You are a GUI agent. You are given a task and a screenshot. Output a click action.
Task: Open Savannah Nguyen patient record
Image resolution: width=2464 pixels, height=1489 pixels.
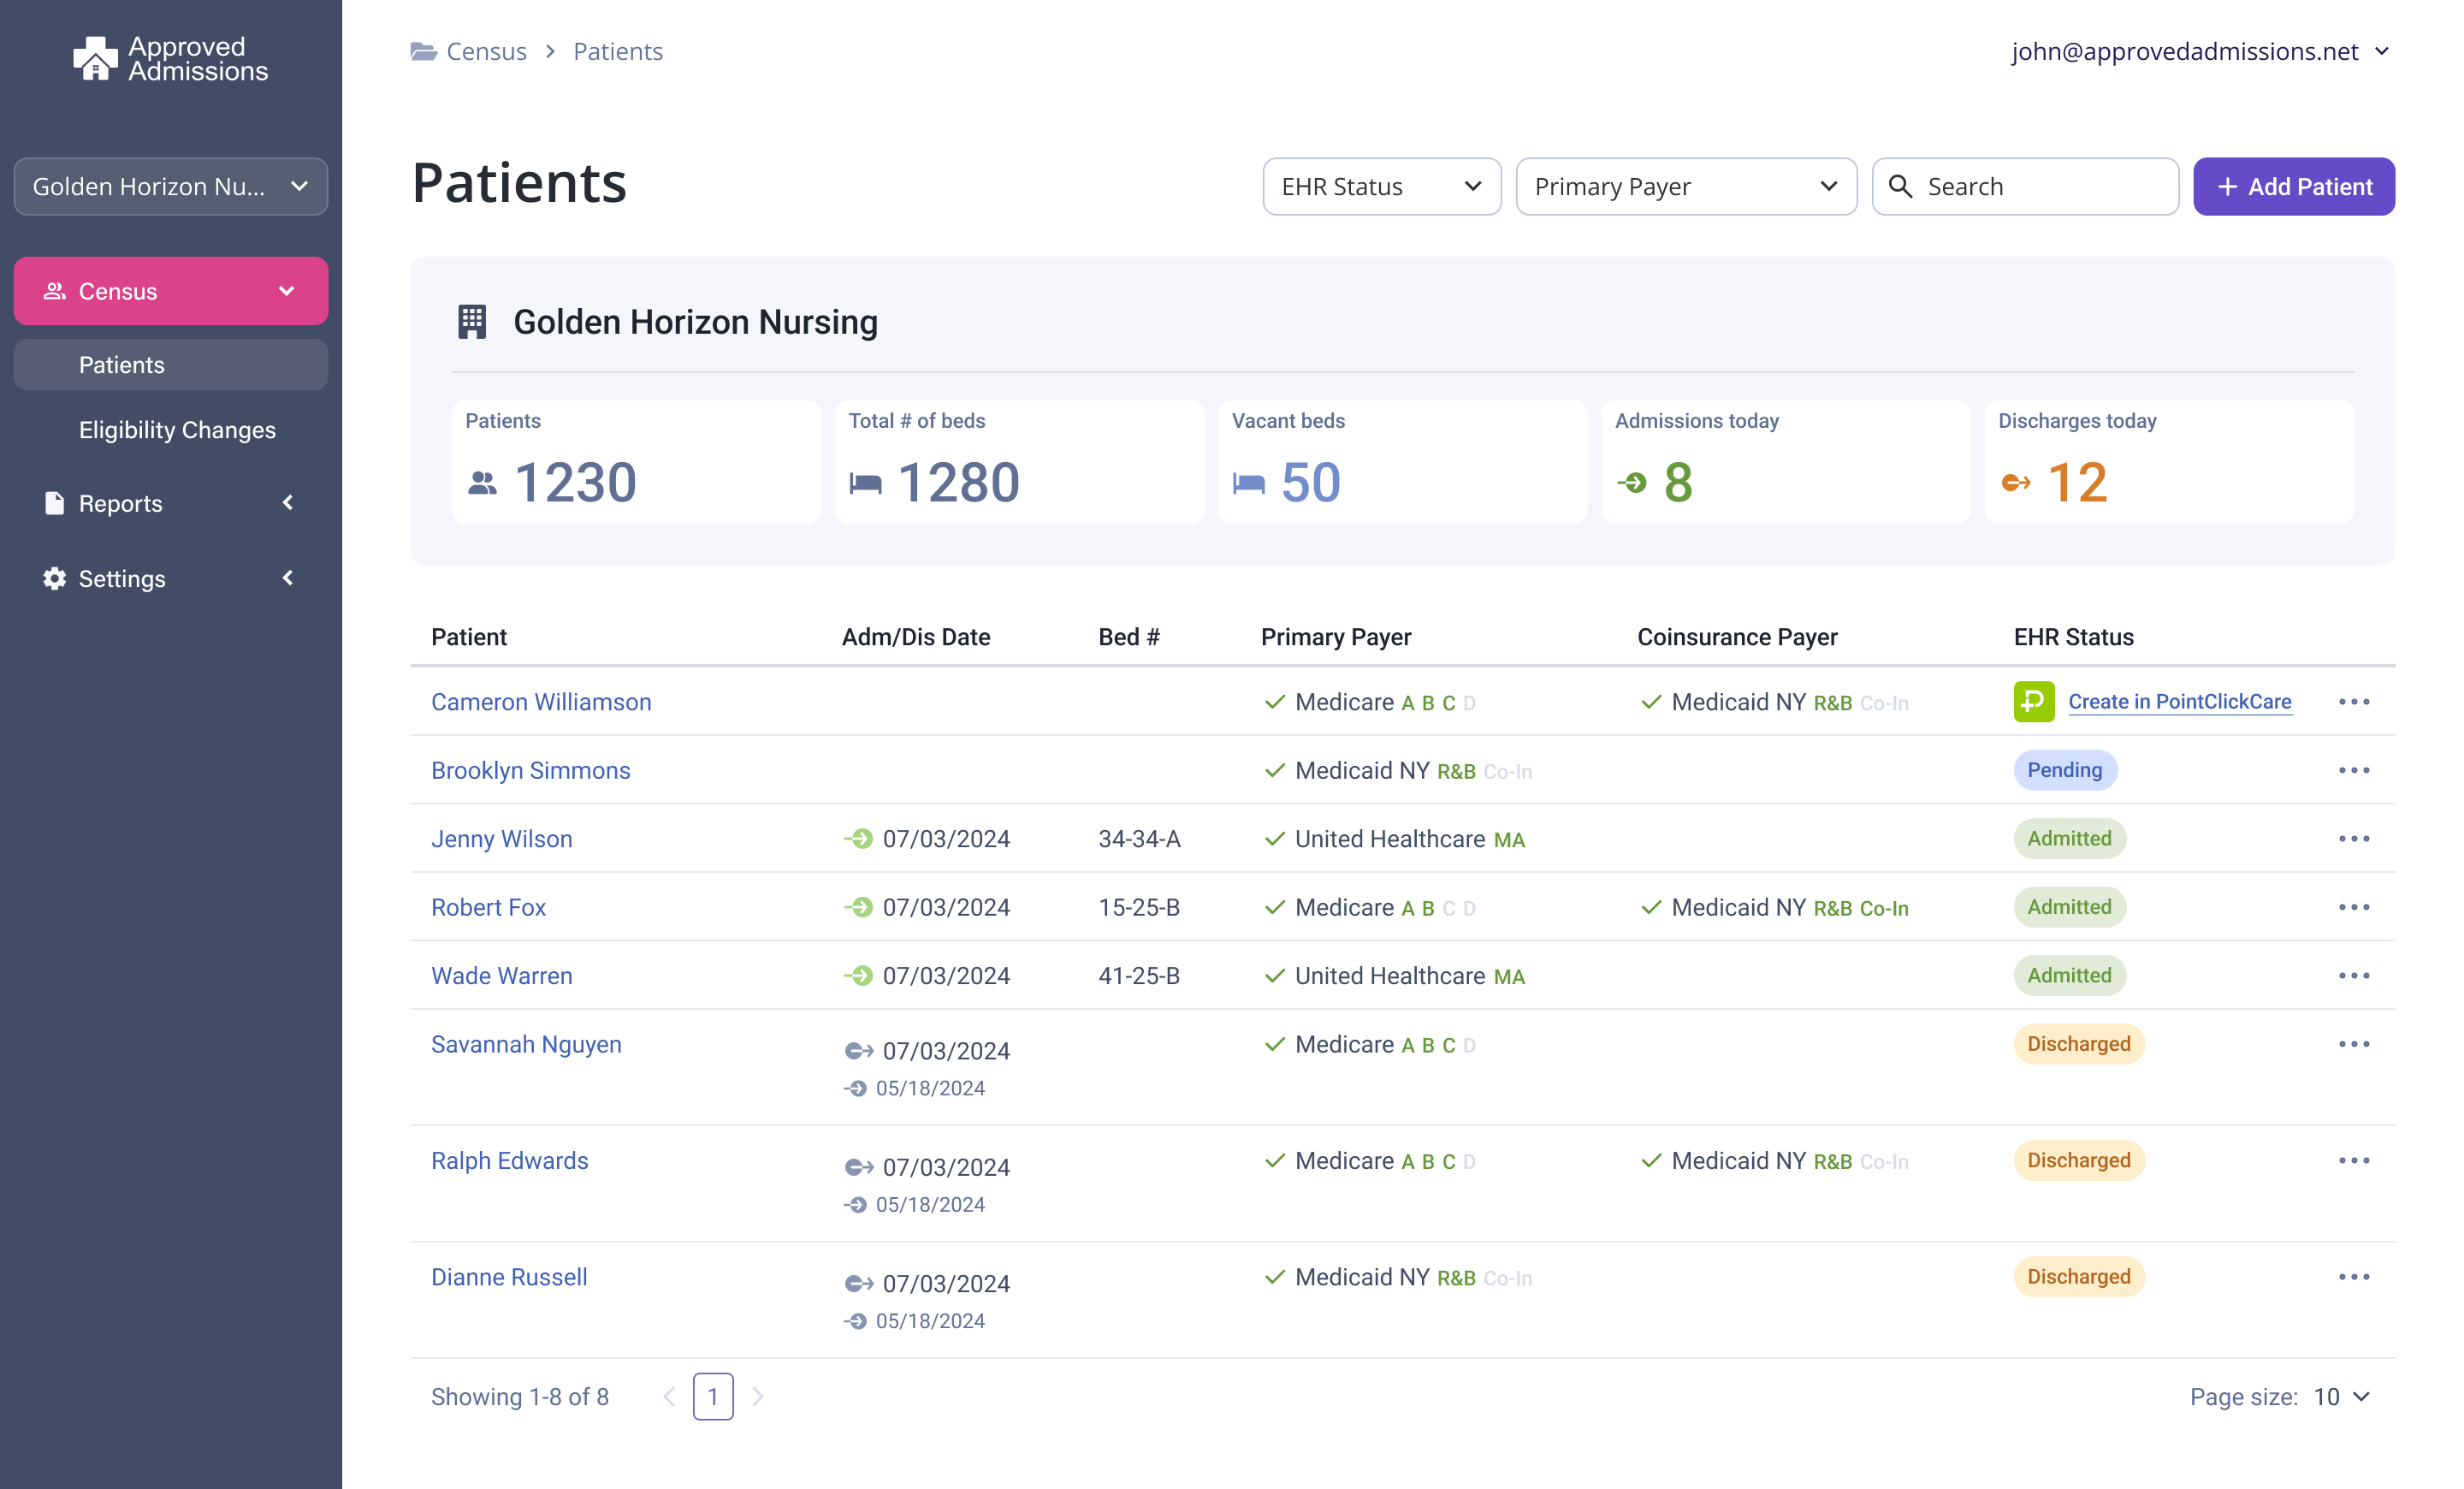tap(526, 1043)
